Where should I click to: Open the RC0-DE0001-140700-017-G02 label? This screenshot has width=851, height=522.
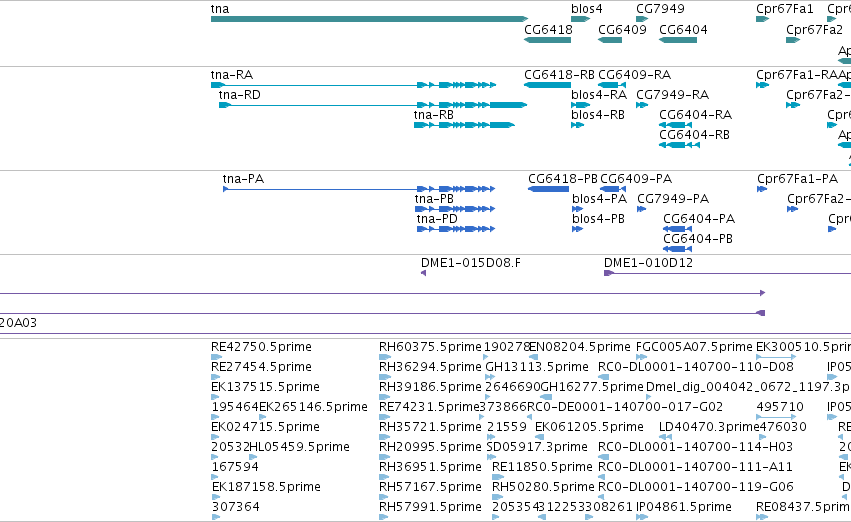[x=625, y=406]
